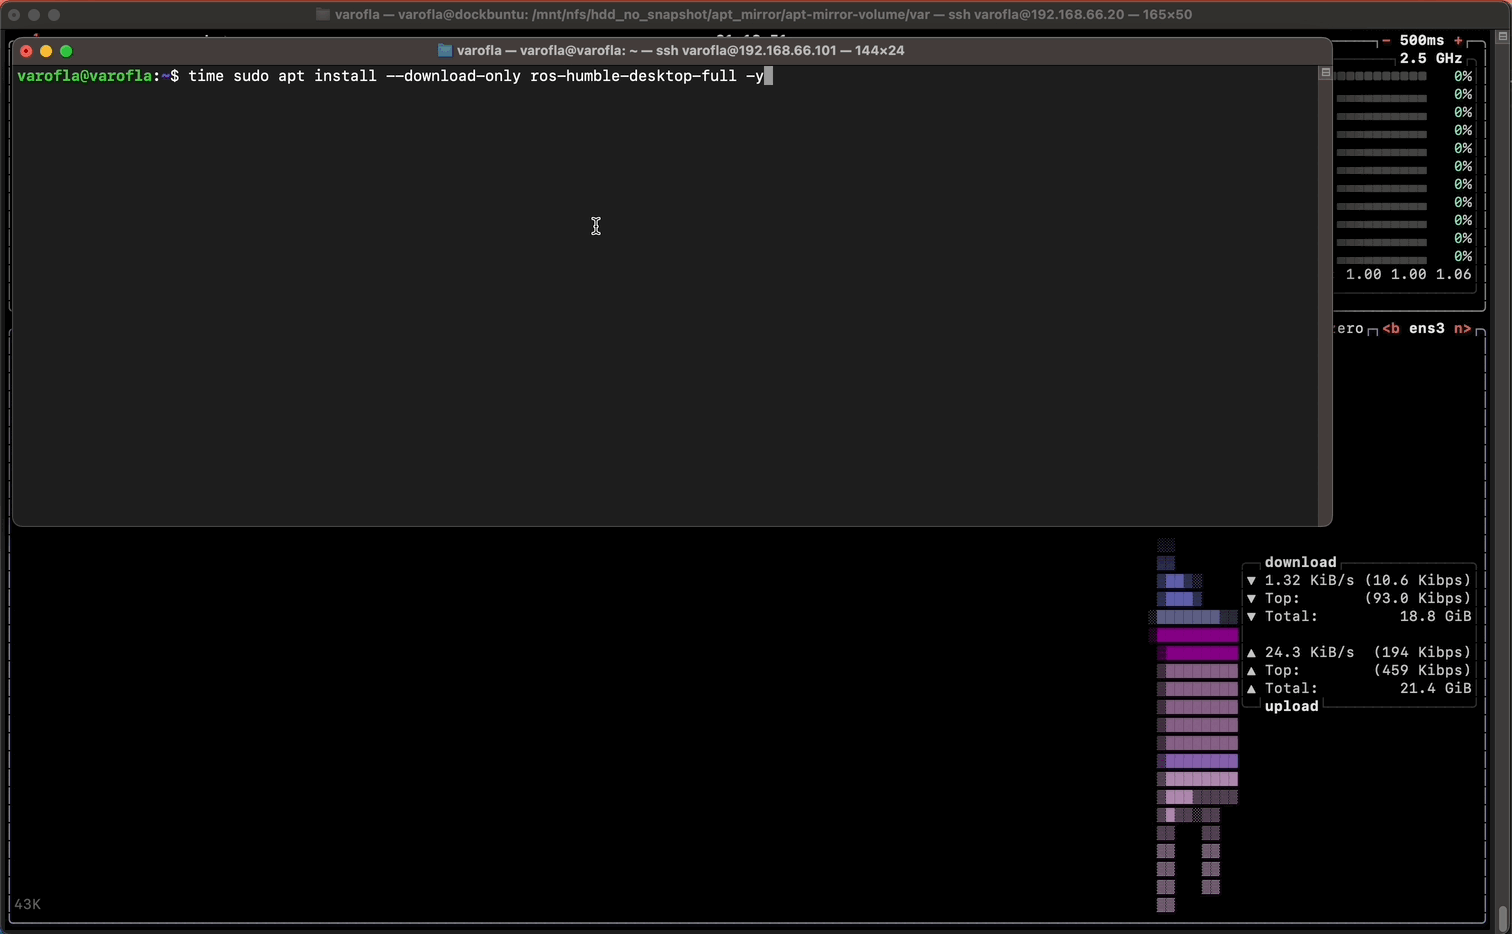Minimize the front terminal with the yellow button

coord(46,51)
